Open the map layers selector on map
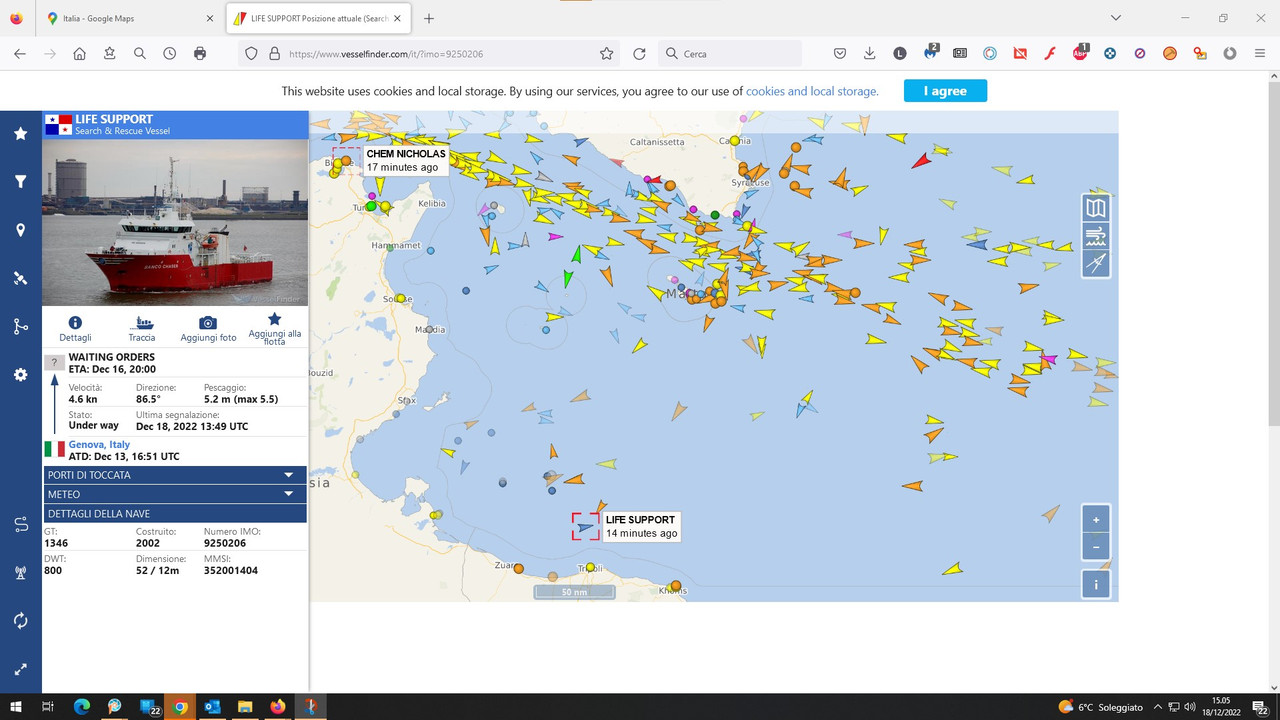 click(x=1096, y=208)
